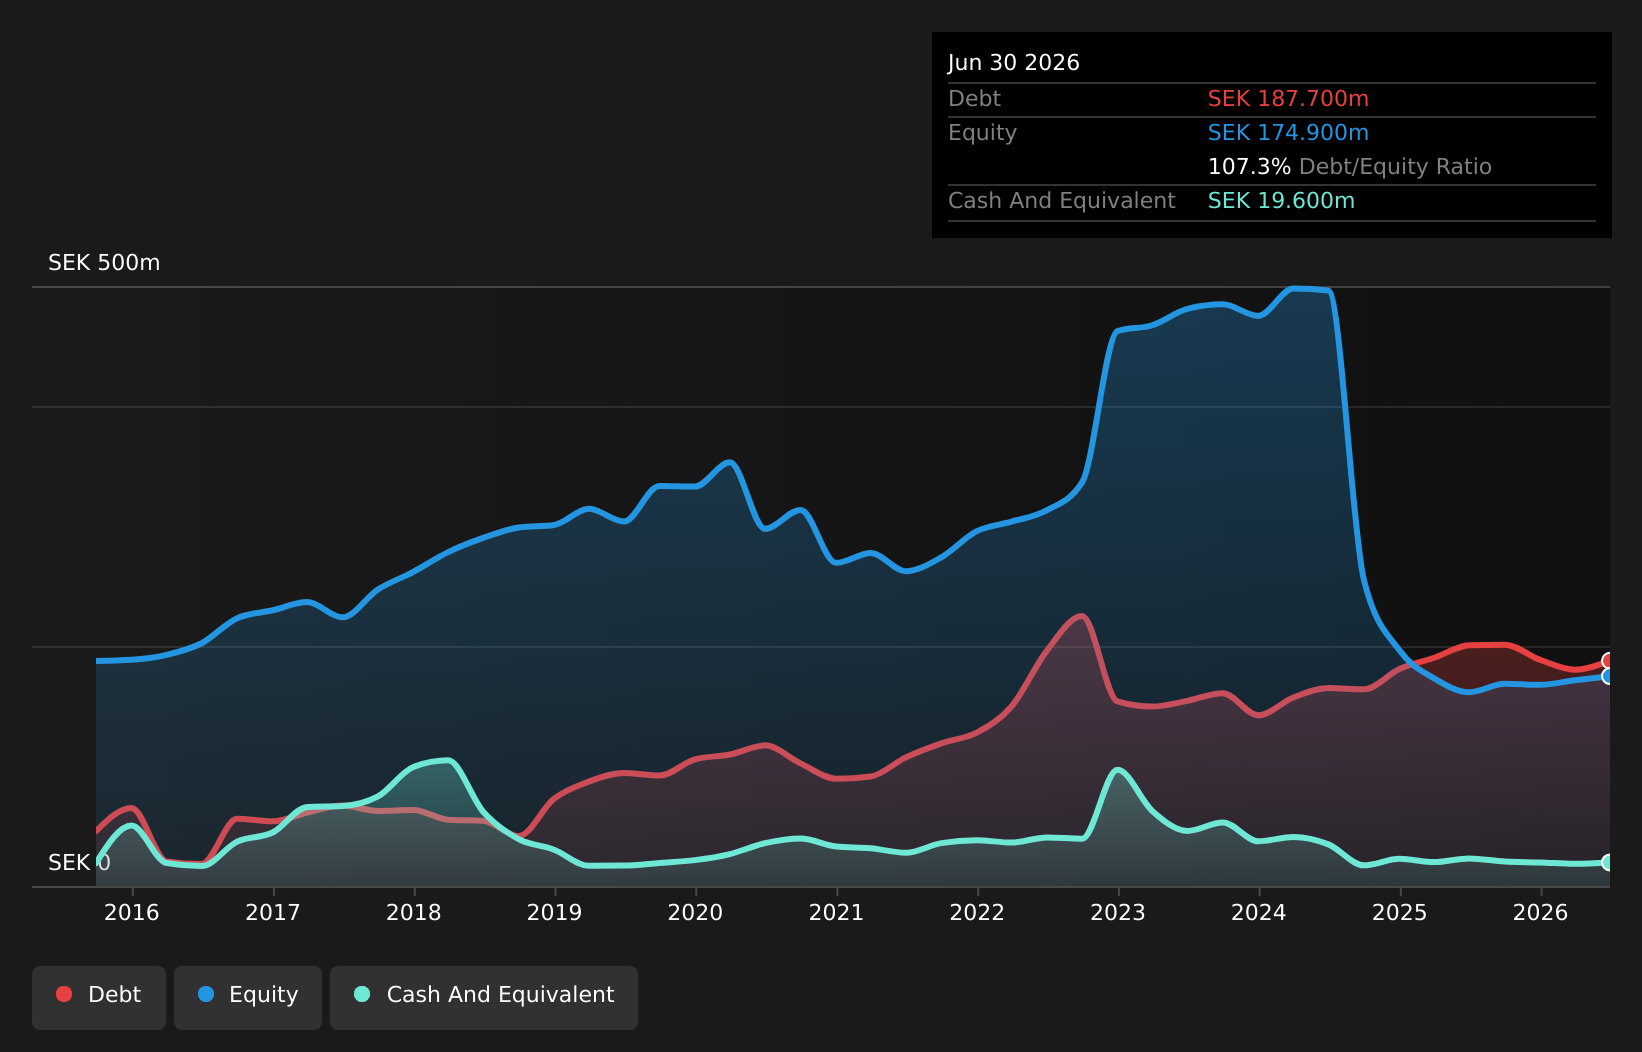
Task: Click the SEK 0 axis label
Action: 79,863
